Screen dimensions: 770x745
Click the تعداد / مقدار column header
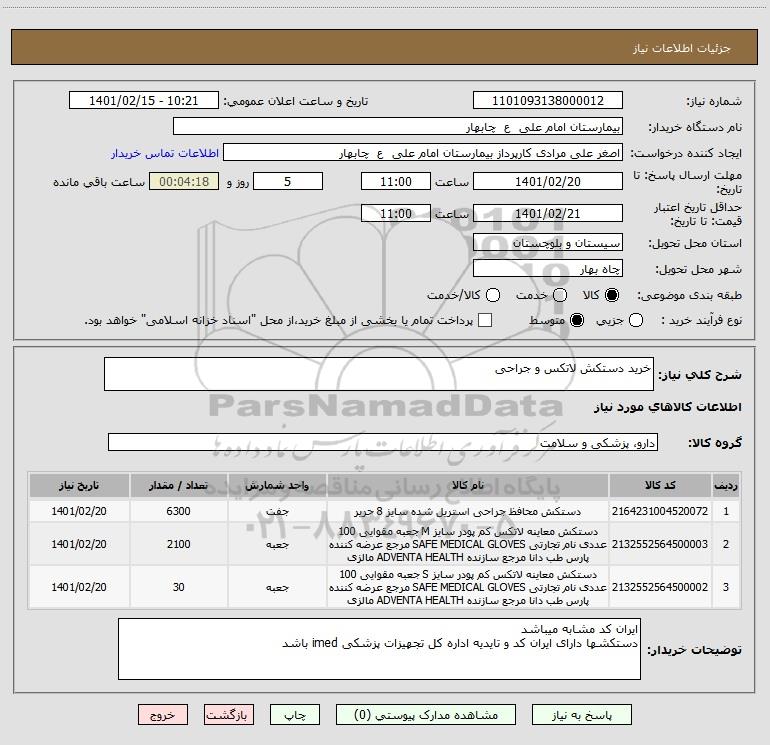pos(178,485)
